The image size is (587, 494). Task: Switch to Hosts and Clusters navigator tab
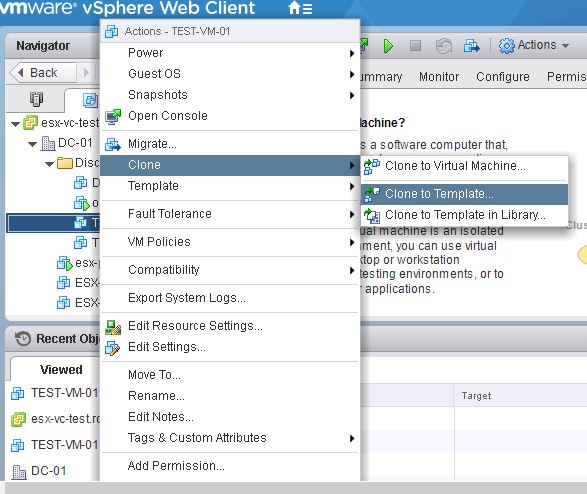click(36, 99)
